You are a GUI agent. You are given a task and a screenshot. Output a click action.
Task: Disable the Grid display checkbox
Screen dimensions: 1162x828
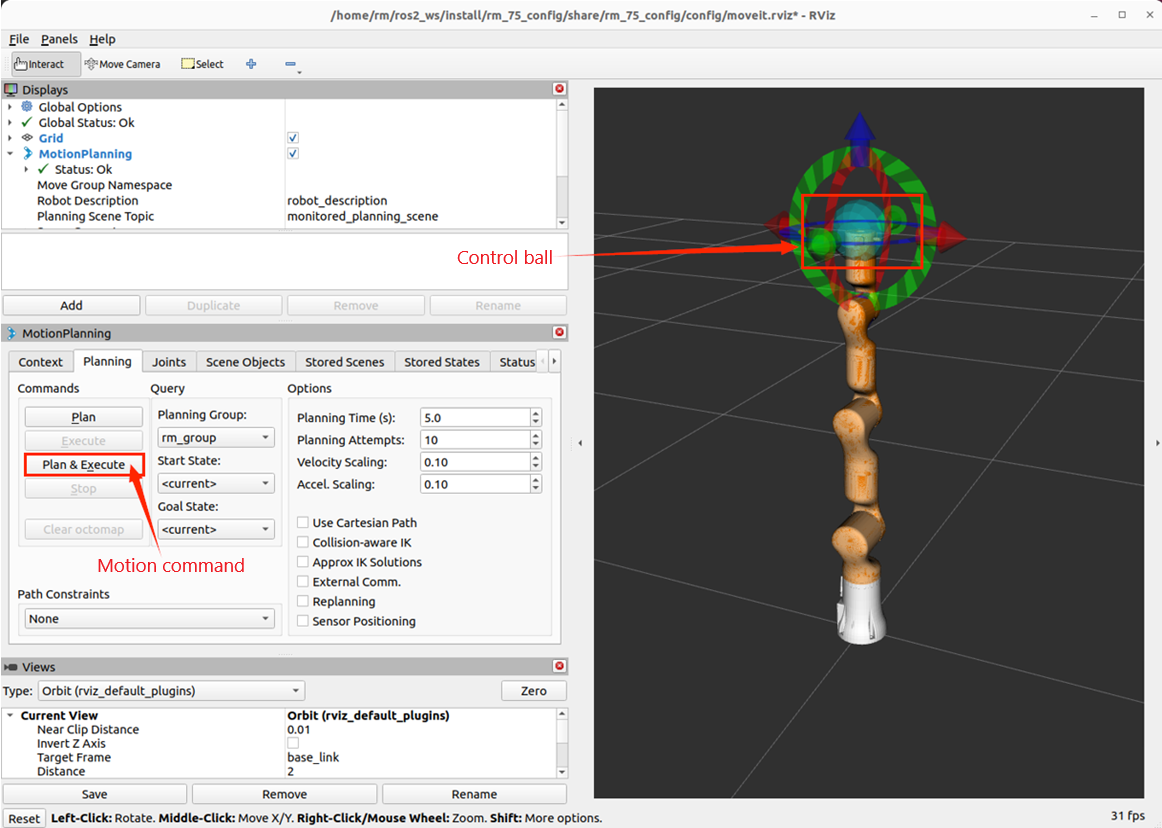click(293, 138)
